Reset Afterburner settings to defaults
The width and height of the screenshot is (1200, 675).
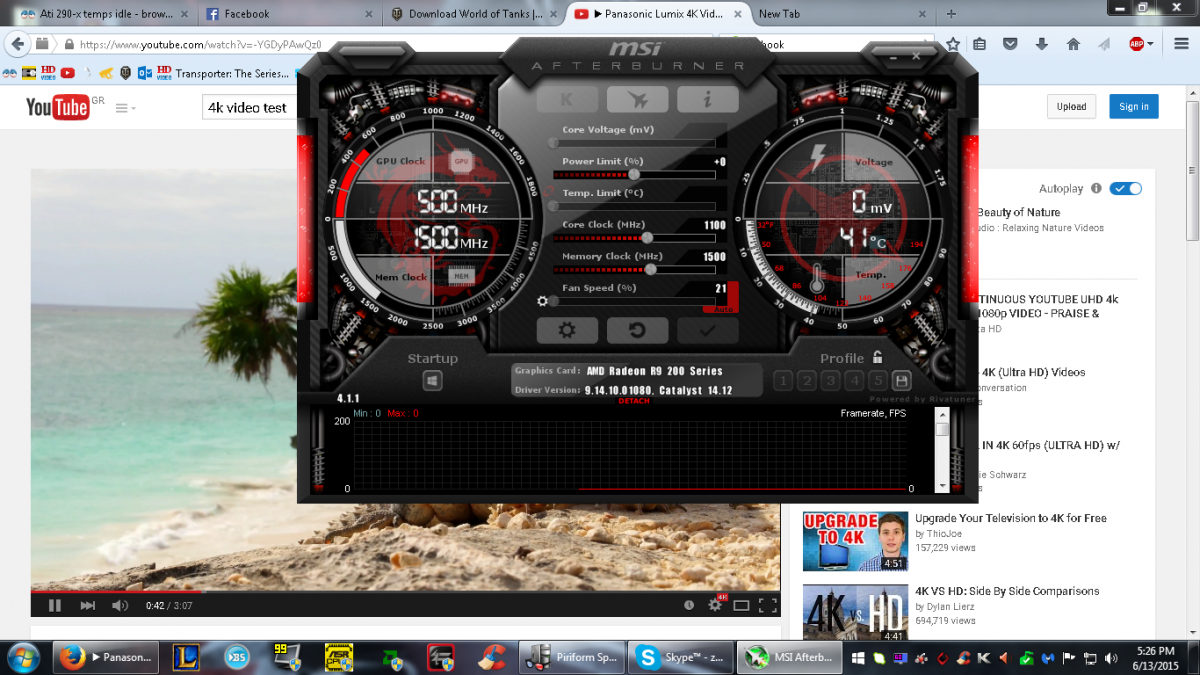point(637,330)
